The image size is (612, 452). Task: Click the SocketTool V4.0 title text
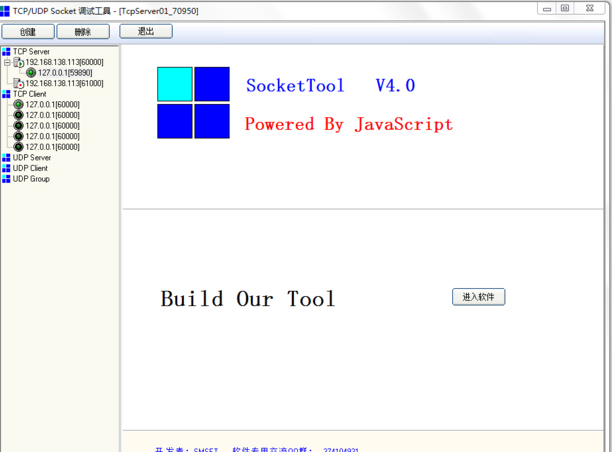coord(331,85)
